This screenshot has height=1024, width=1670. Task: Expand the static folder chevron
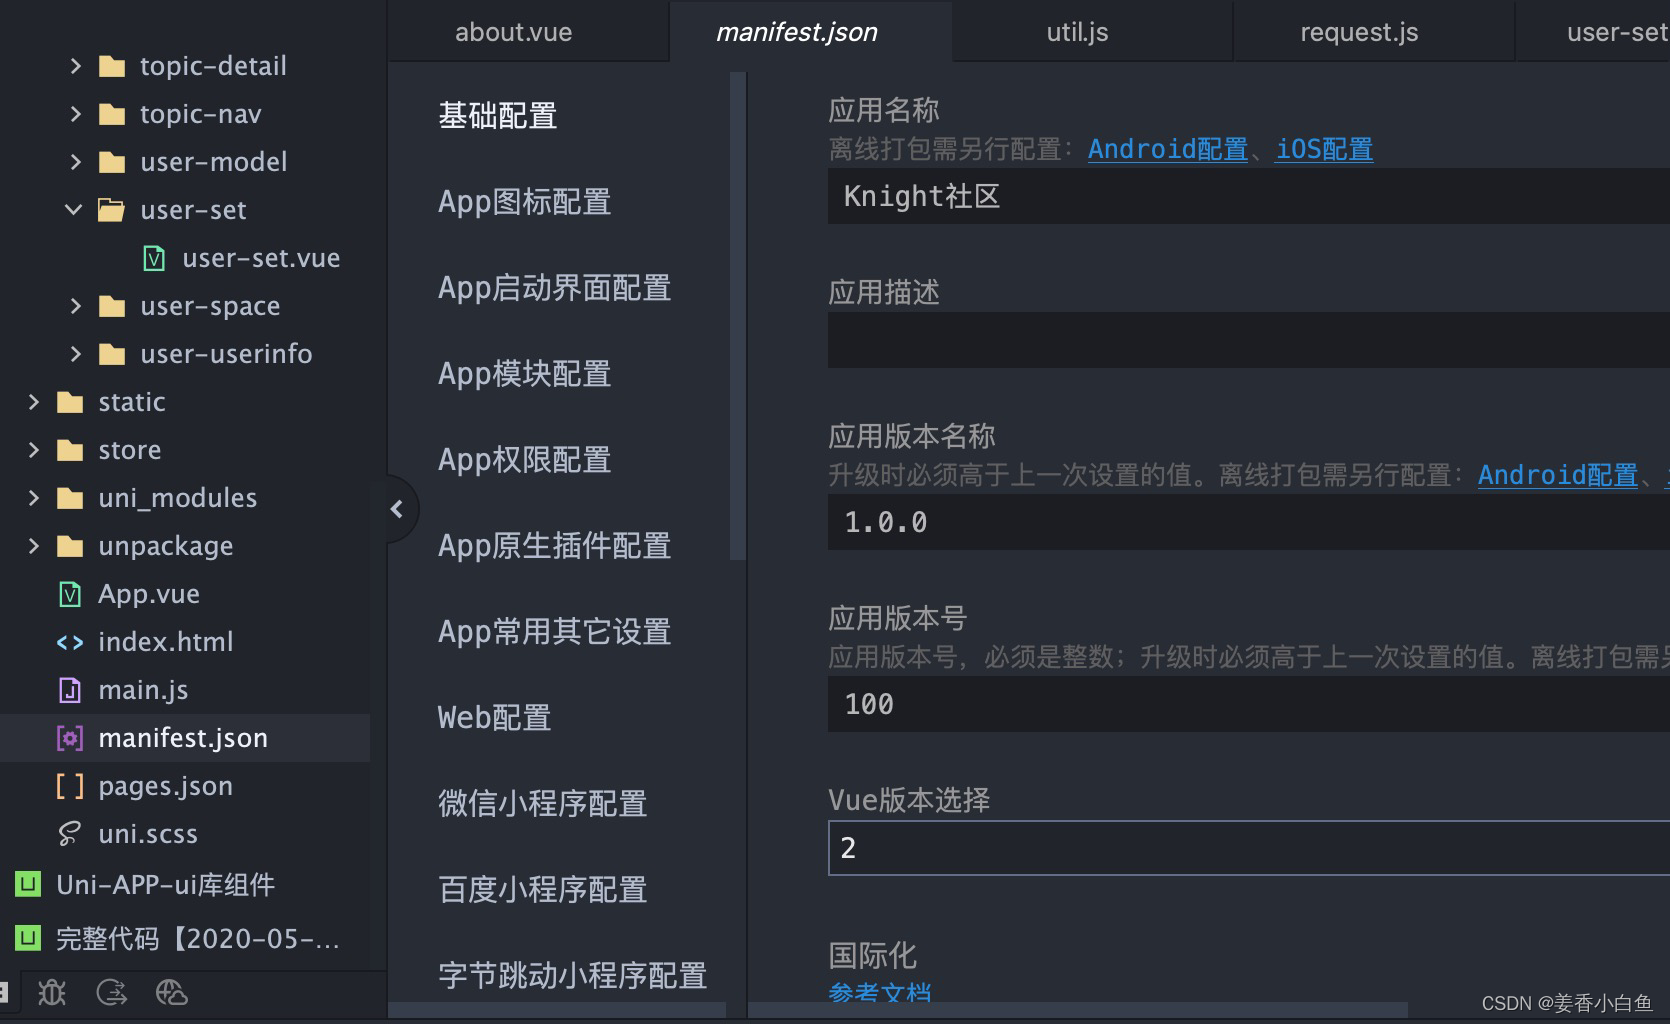click(33, 402)
